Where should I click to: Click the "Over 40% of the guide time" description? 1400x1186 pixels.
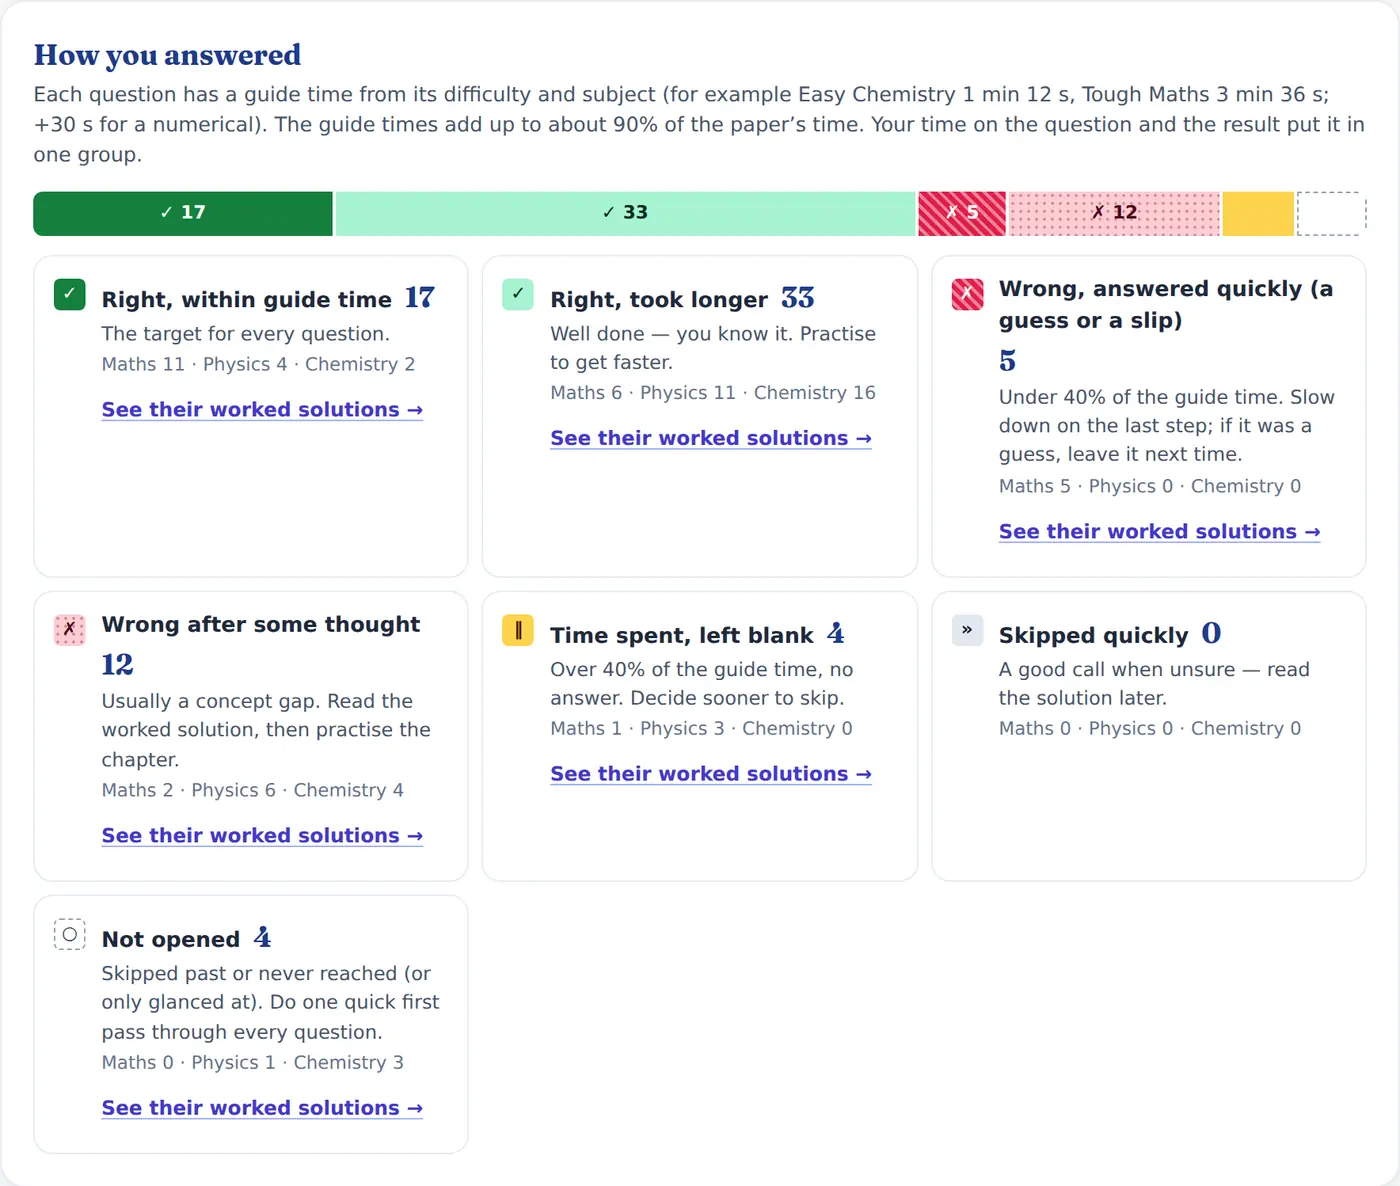click(x=701, y=684)
